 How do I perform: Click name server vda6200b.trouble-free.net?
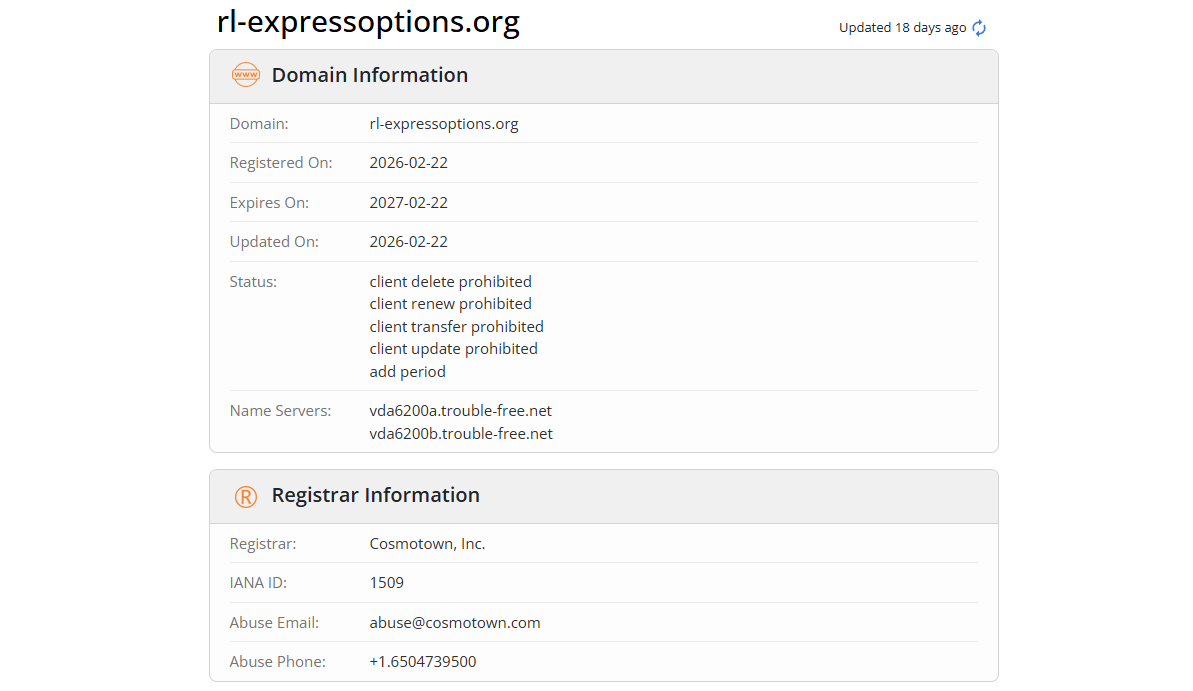click(x=461, y=434)
